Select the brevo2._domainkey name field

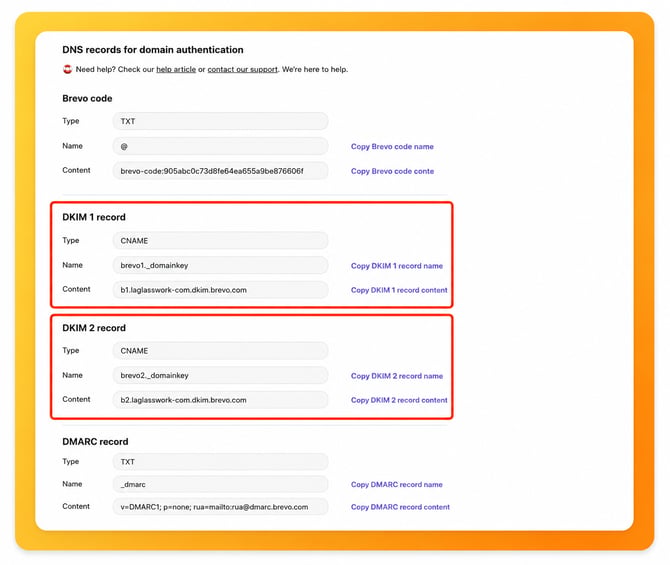pos(220,375)
